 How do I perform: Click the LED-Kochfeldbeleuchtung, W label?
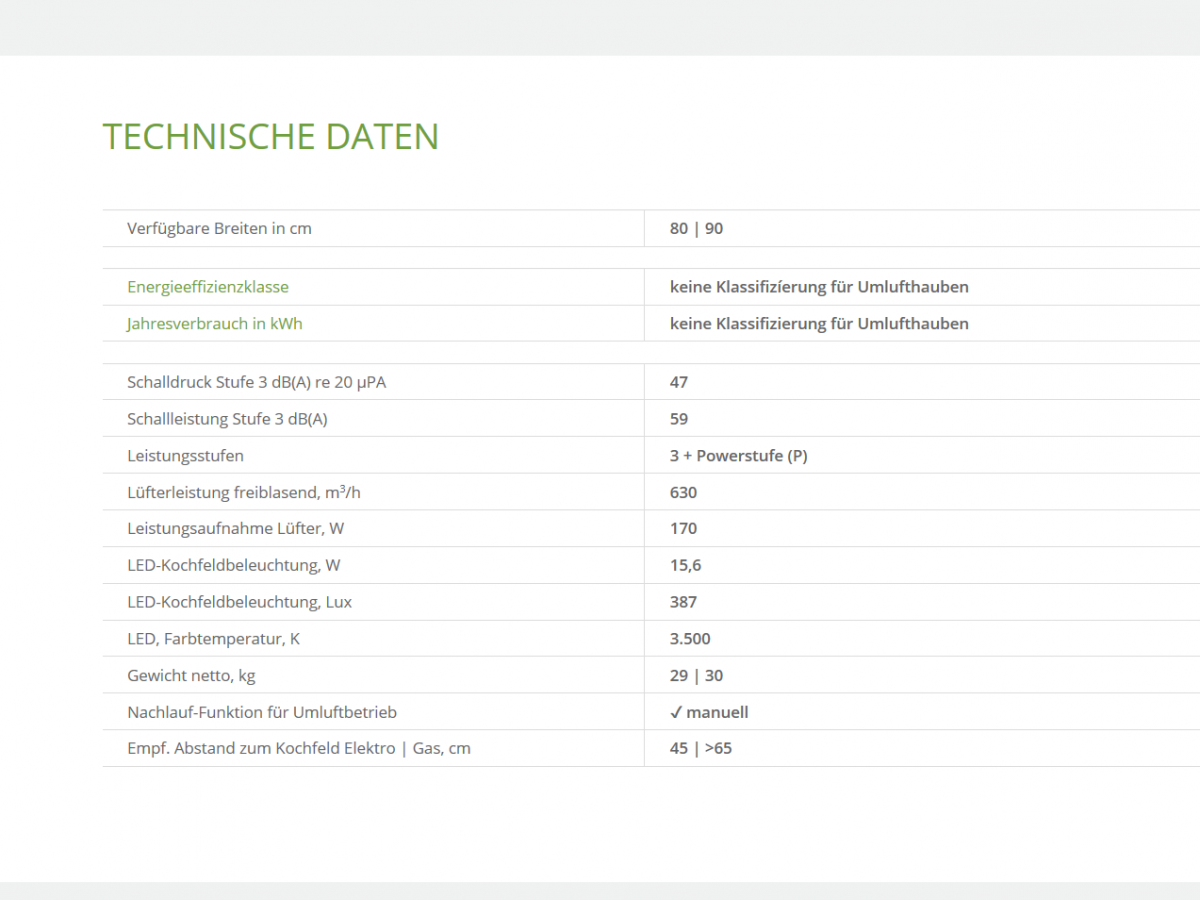pos(233,565)
